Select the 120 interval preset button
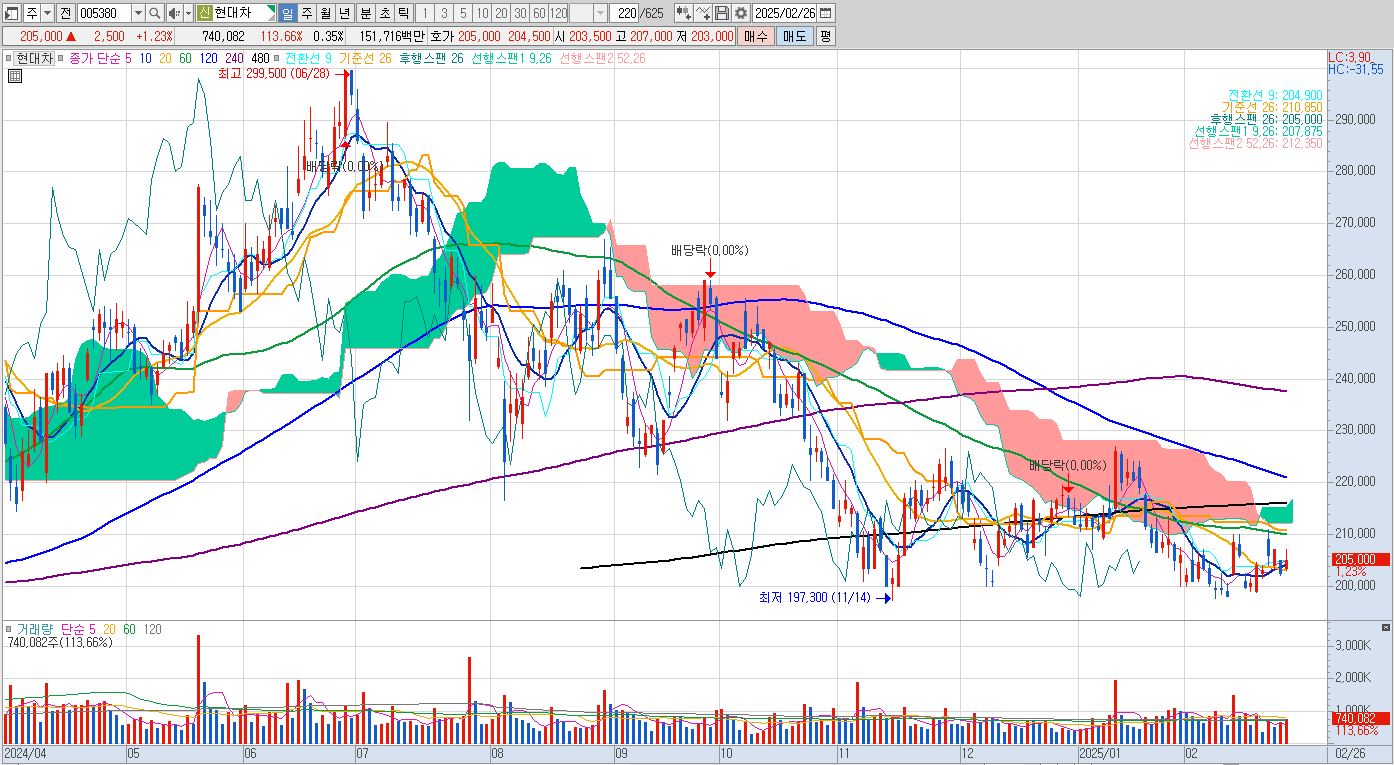This screenshot has width=1394, height=765. 559,13
